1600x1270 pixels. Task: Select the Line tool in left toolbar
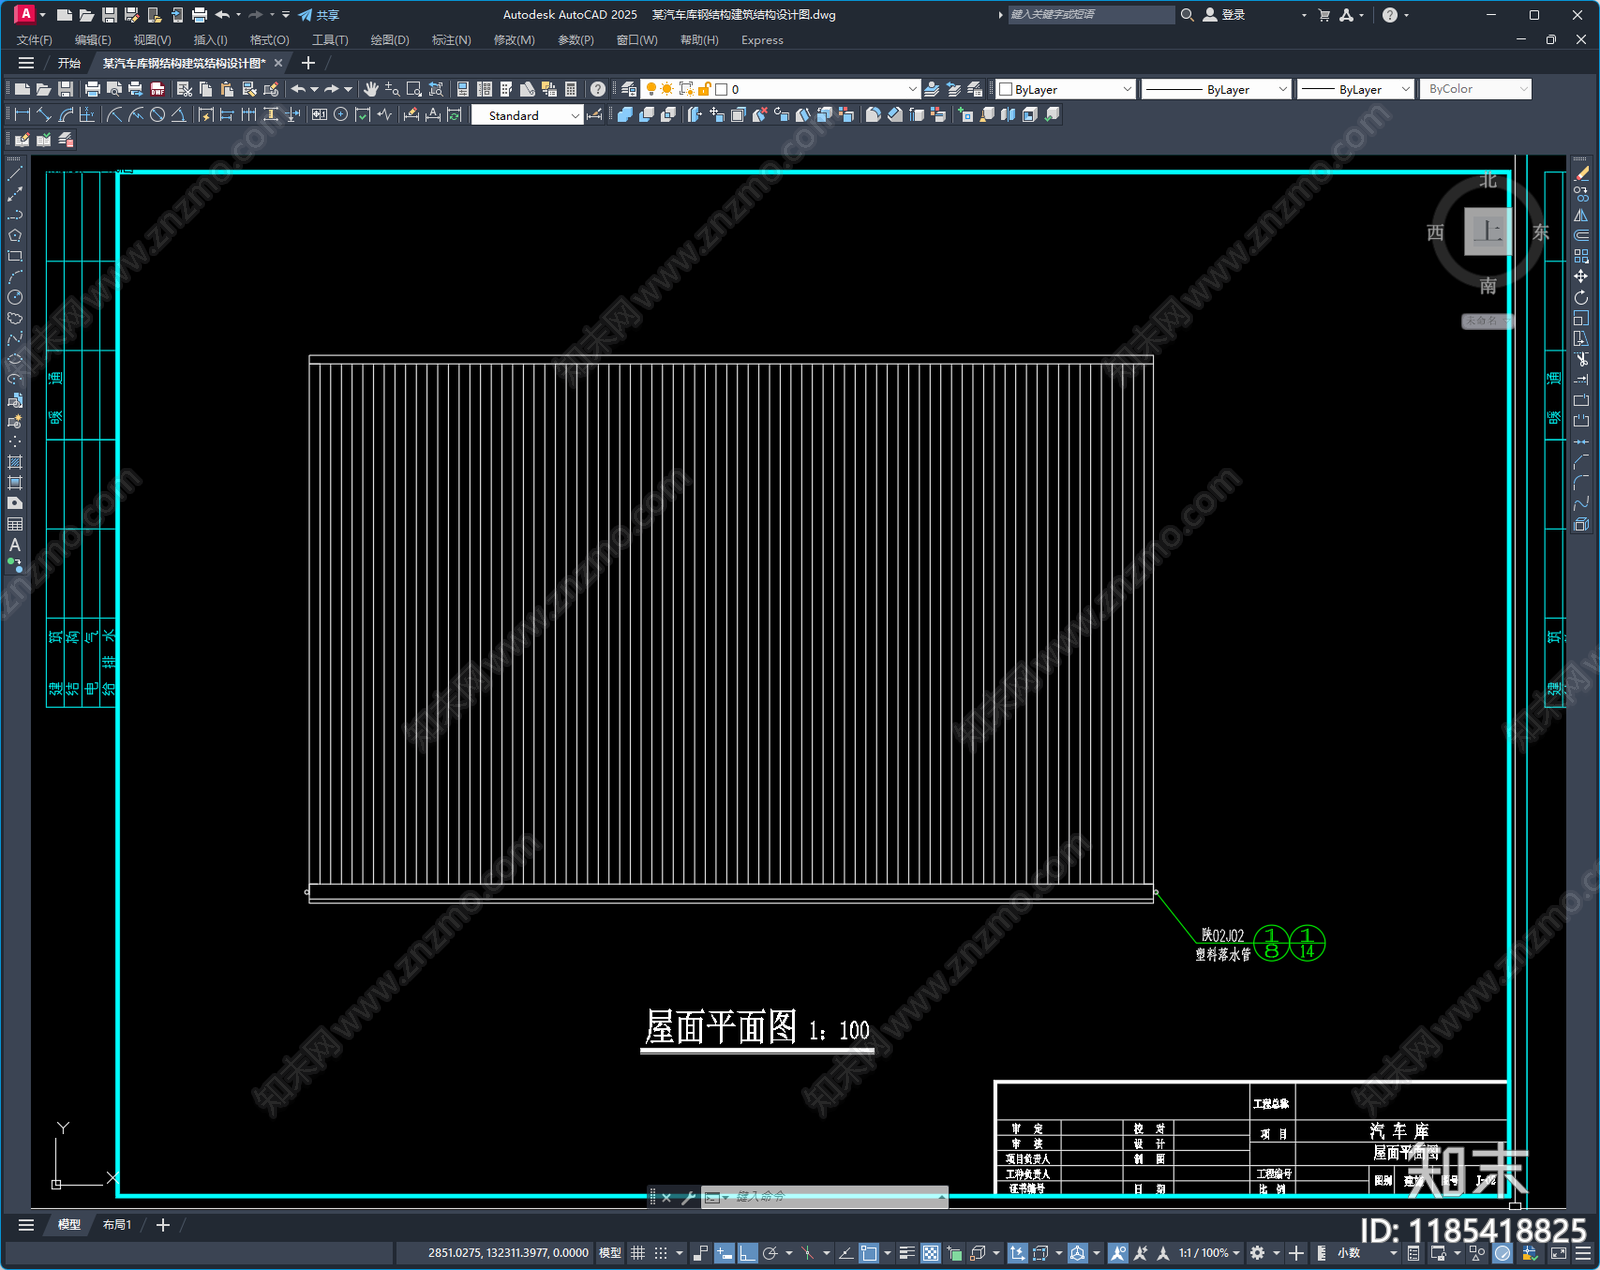(15, 174)
